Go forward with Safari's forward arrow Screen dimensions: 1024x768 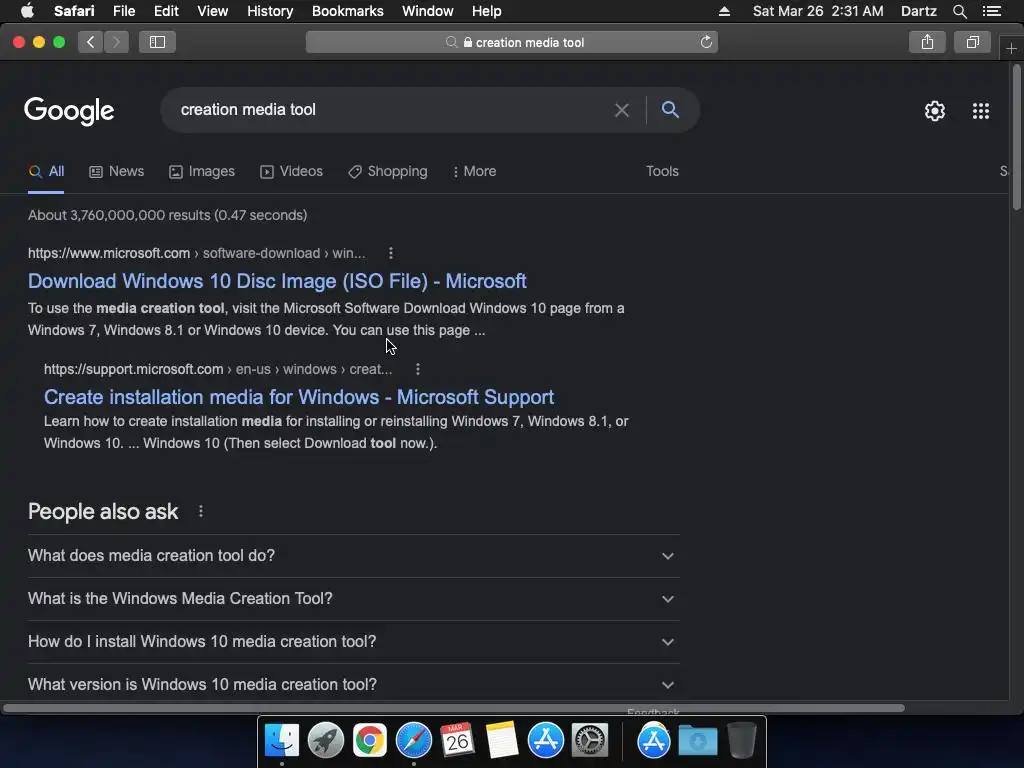[116, 42]
